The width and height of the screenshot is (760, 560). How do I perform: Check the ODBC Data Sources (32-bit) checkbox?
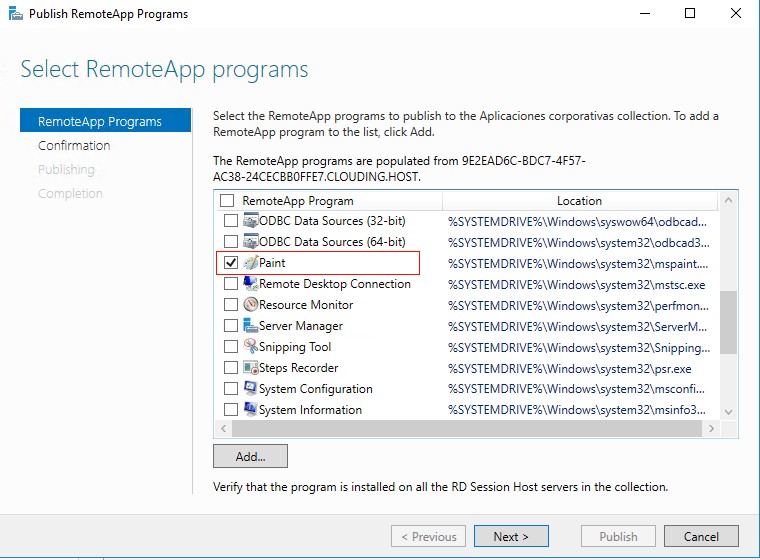[231, 221]
